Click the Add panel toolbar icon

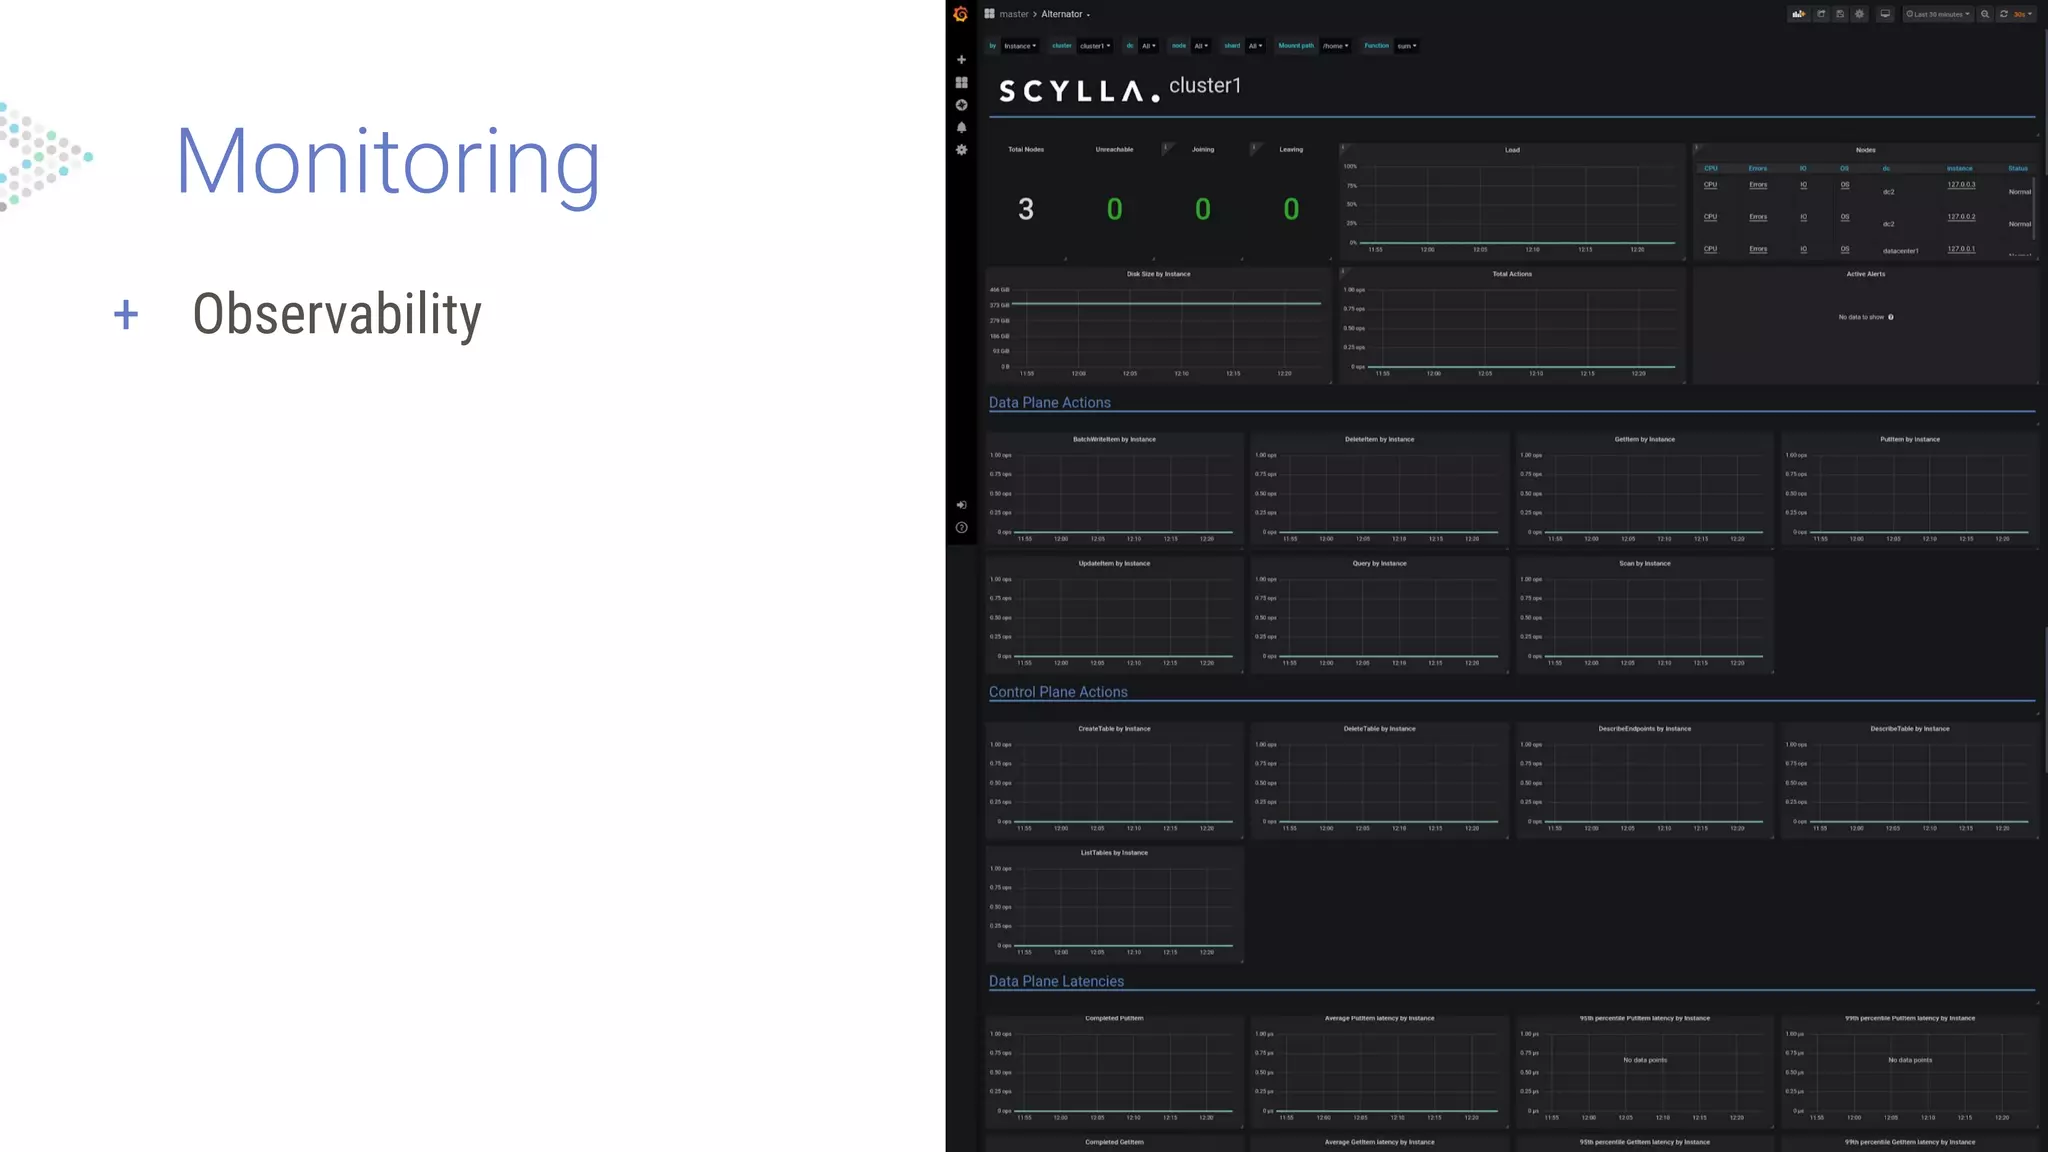pyautogui.click(x=1798, y=14)
